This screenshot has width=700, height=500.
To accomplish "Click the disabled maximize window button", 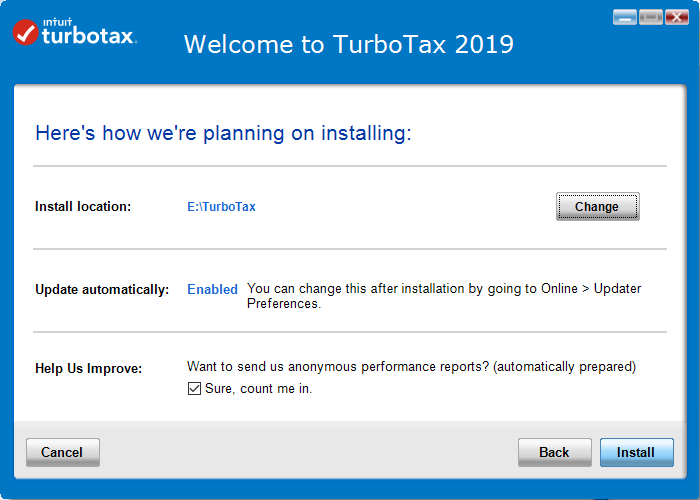I will click(x=650, y=17).
